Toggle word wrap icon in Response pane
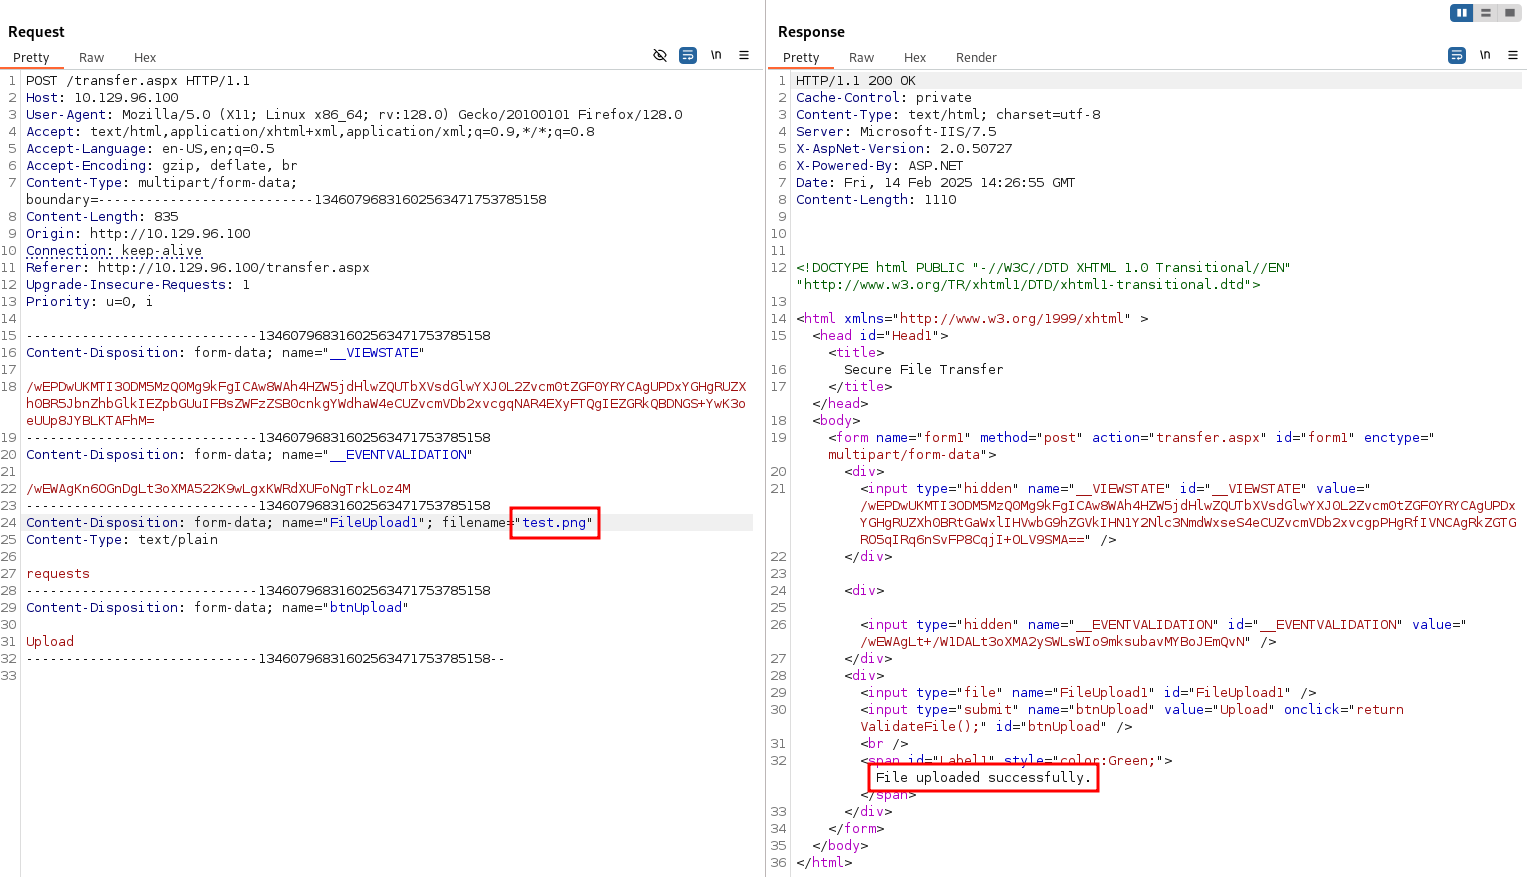 pos(1457,56)
